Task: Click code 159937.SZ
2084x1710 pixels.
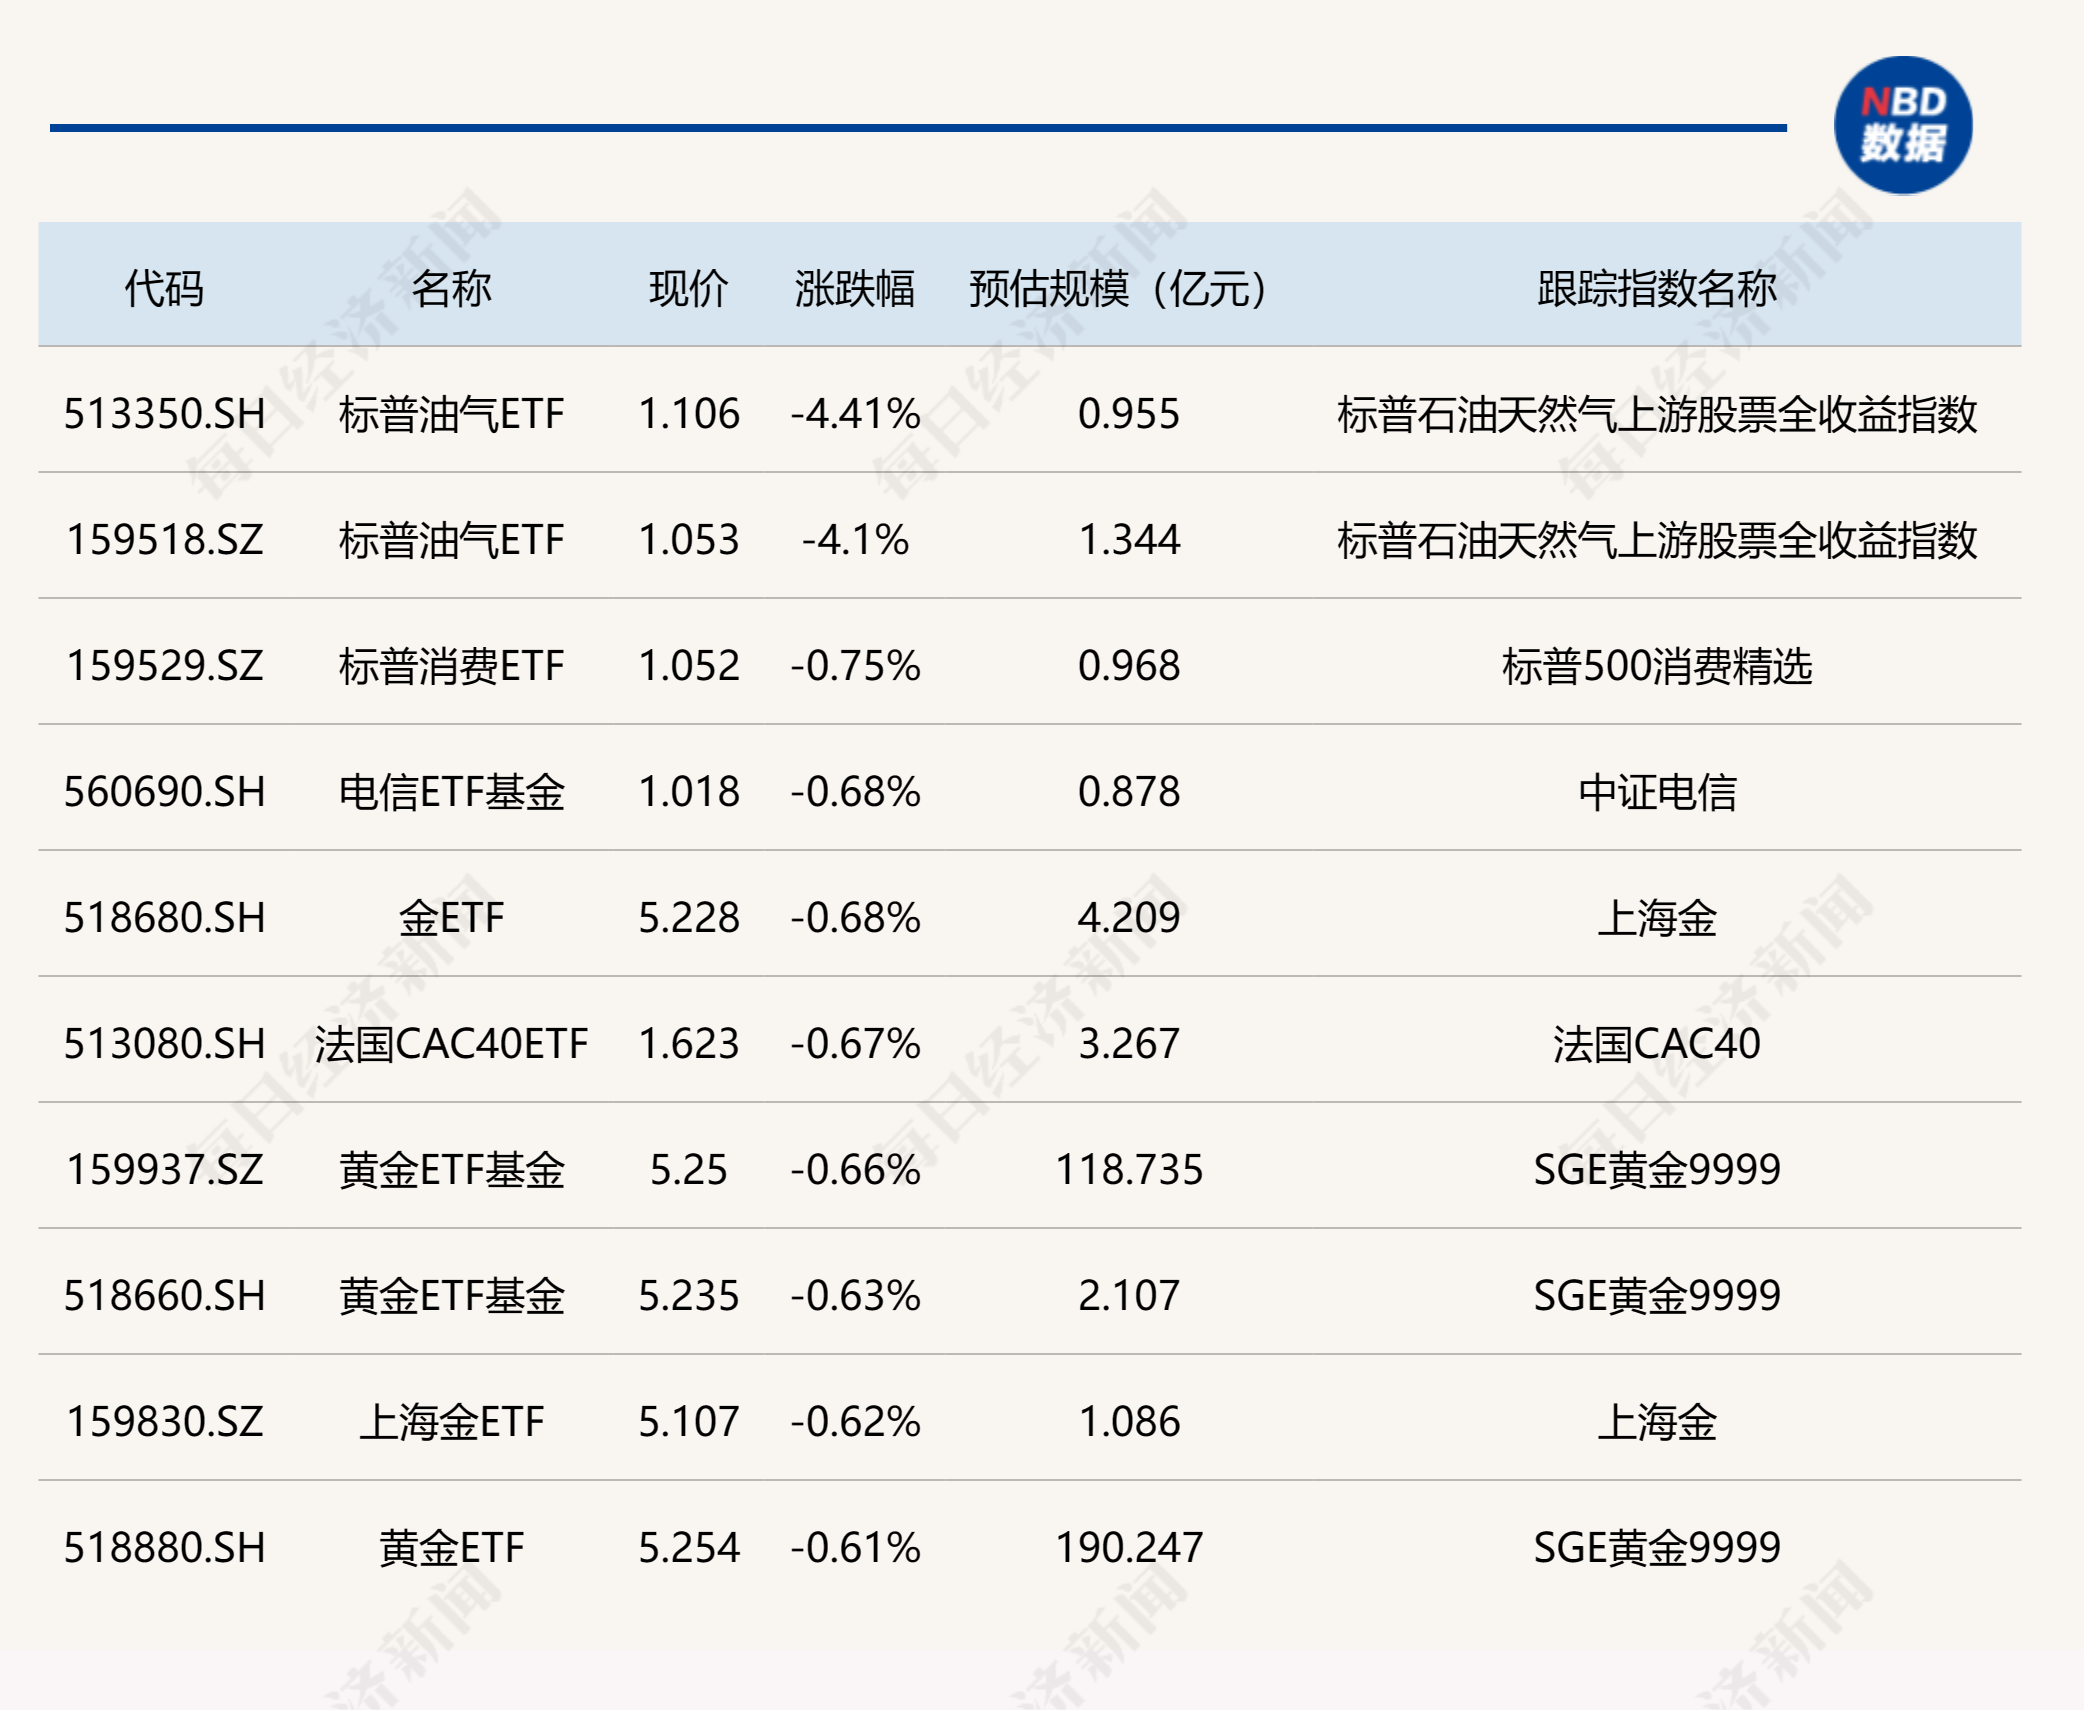Action: 165,1170
